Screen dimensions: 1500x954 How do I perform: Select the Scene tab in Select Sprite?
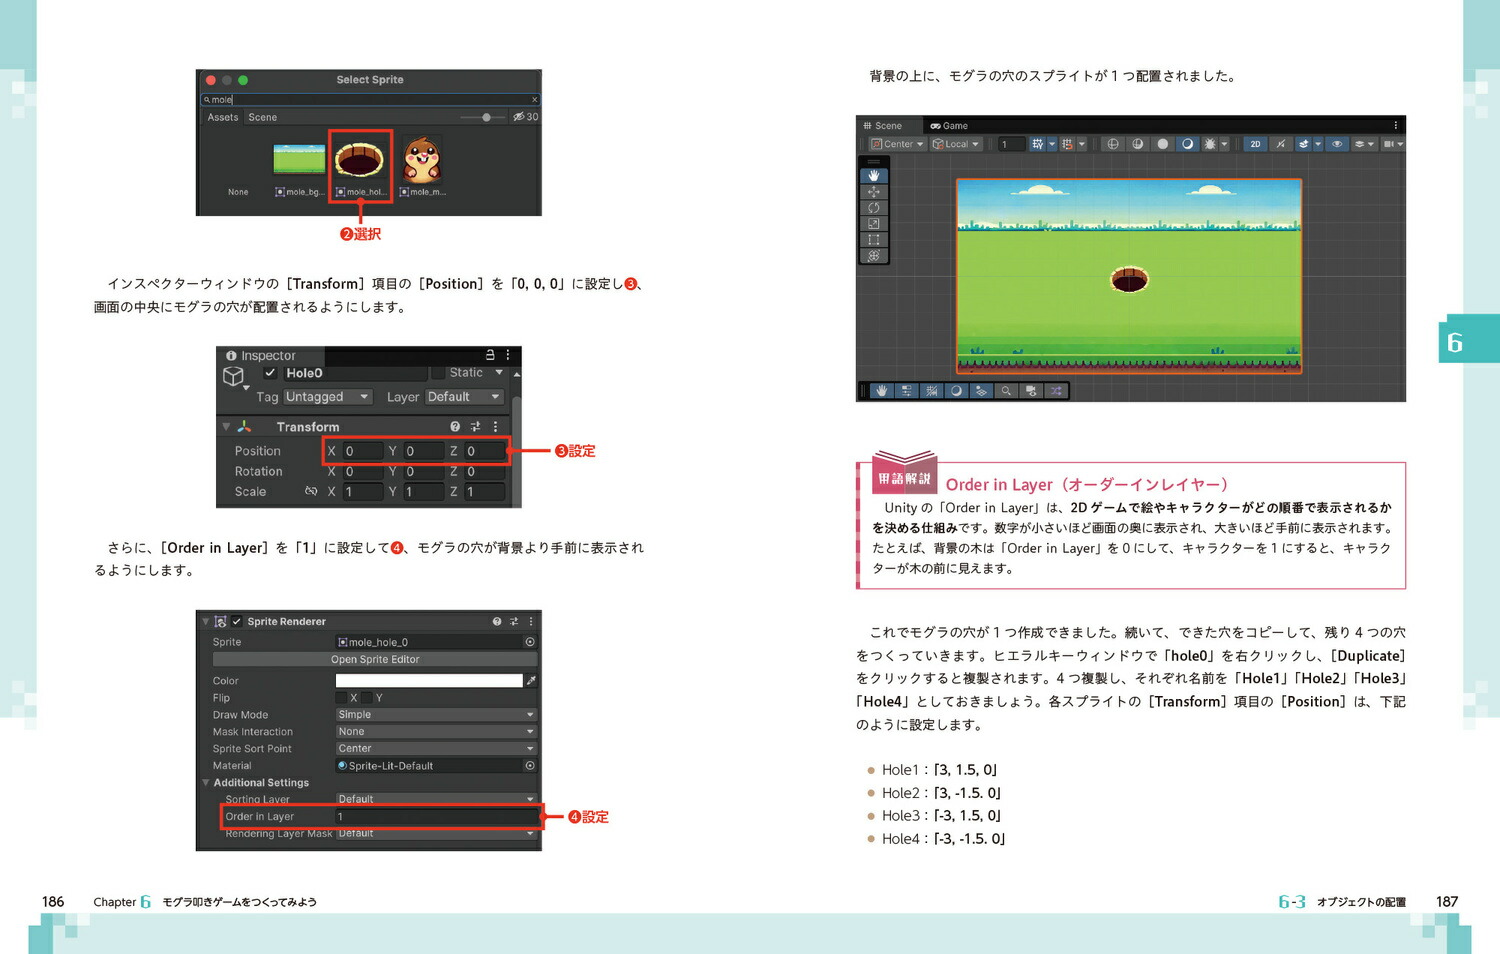[263, 117]
